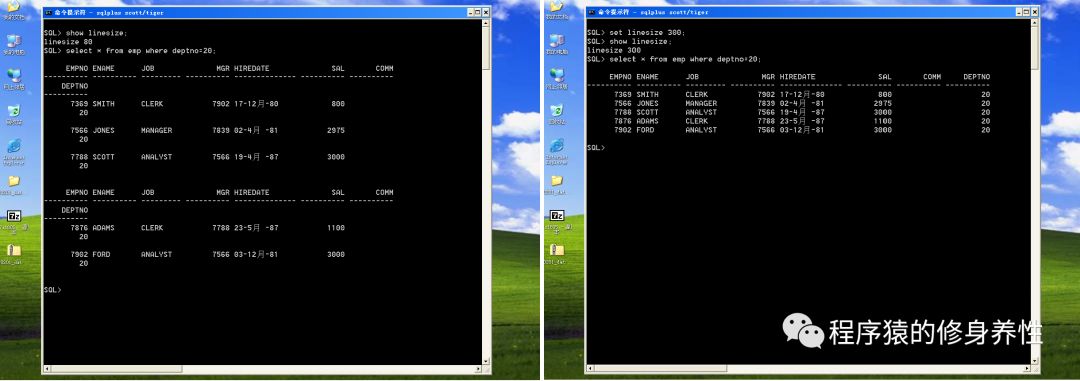Click HIREDATE column header in linesize 300 window
The image size is (1080, 381).
798,77
